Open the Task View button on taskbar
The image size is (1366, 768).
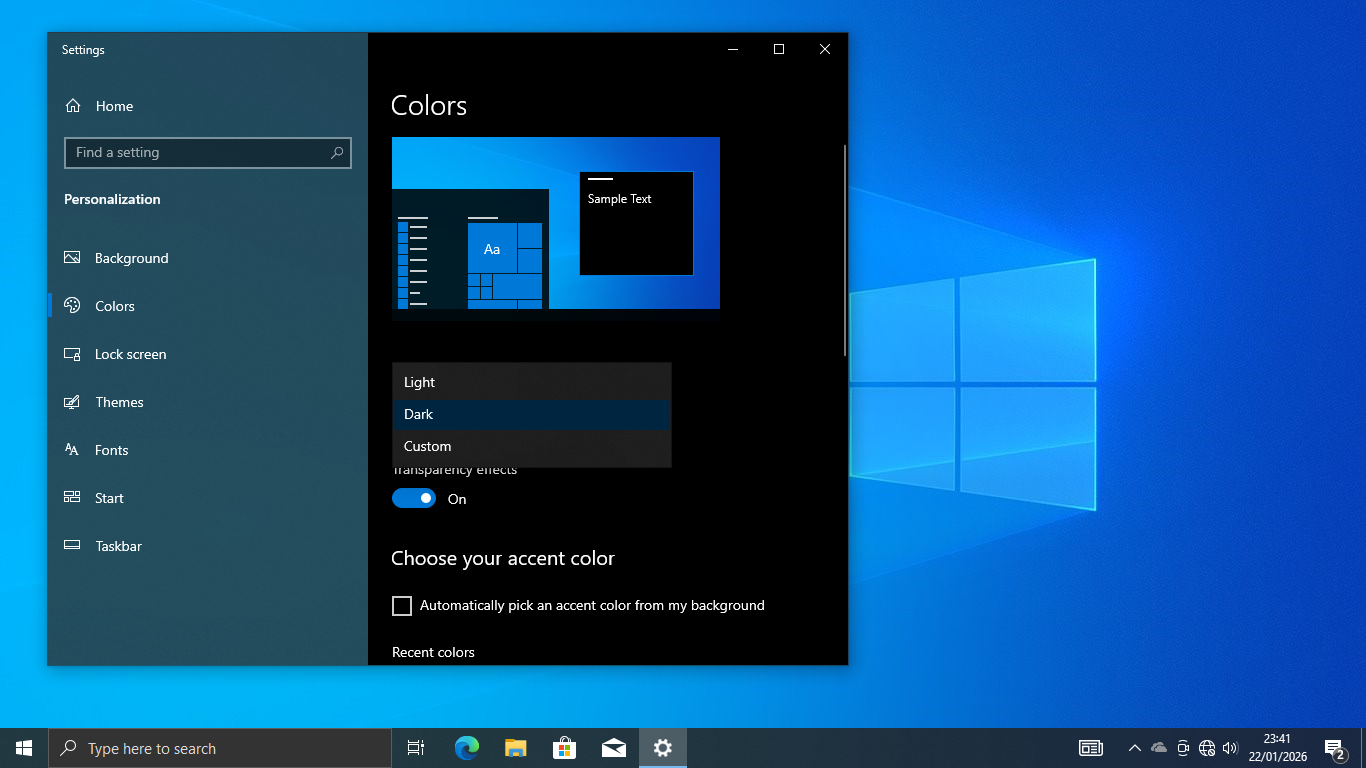[416, 748]
